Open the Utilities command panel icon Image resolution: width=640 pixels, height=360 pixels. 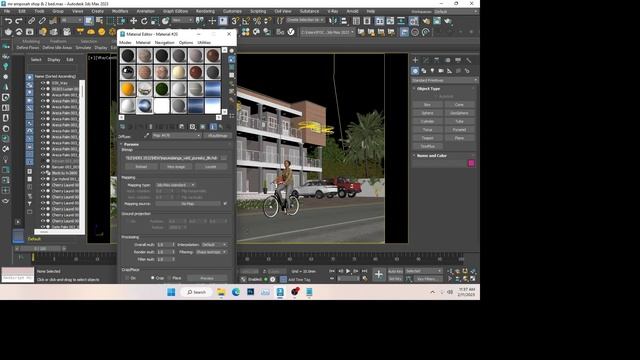[x=469, y=60]
